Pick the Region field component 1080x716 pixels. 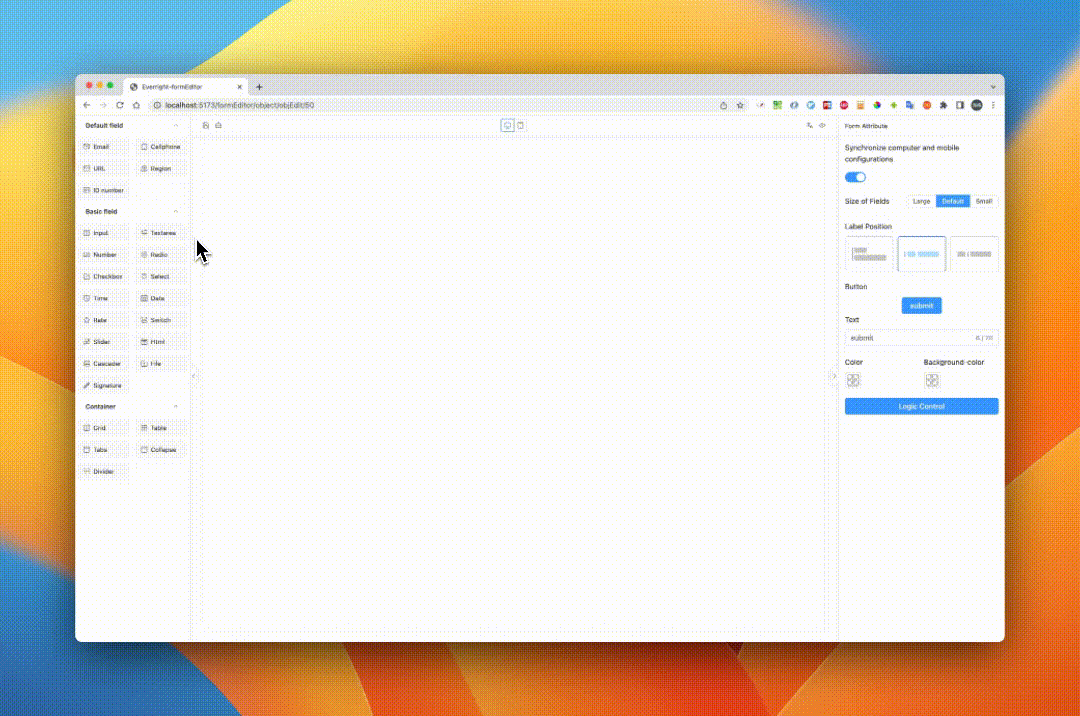(161, 169)
